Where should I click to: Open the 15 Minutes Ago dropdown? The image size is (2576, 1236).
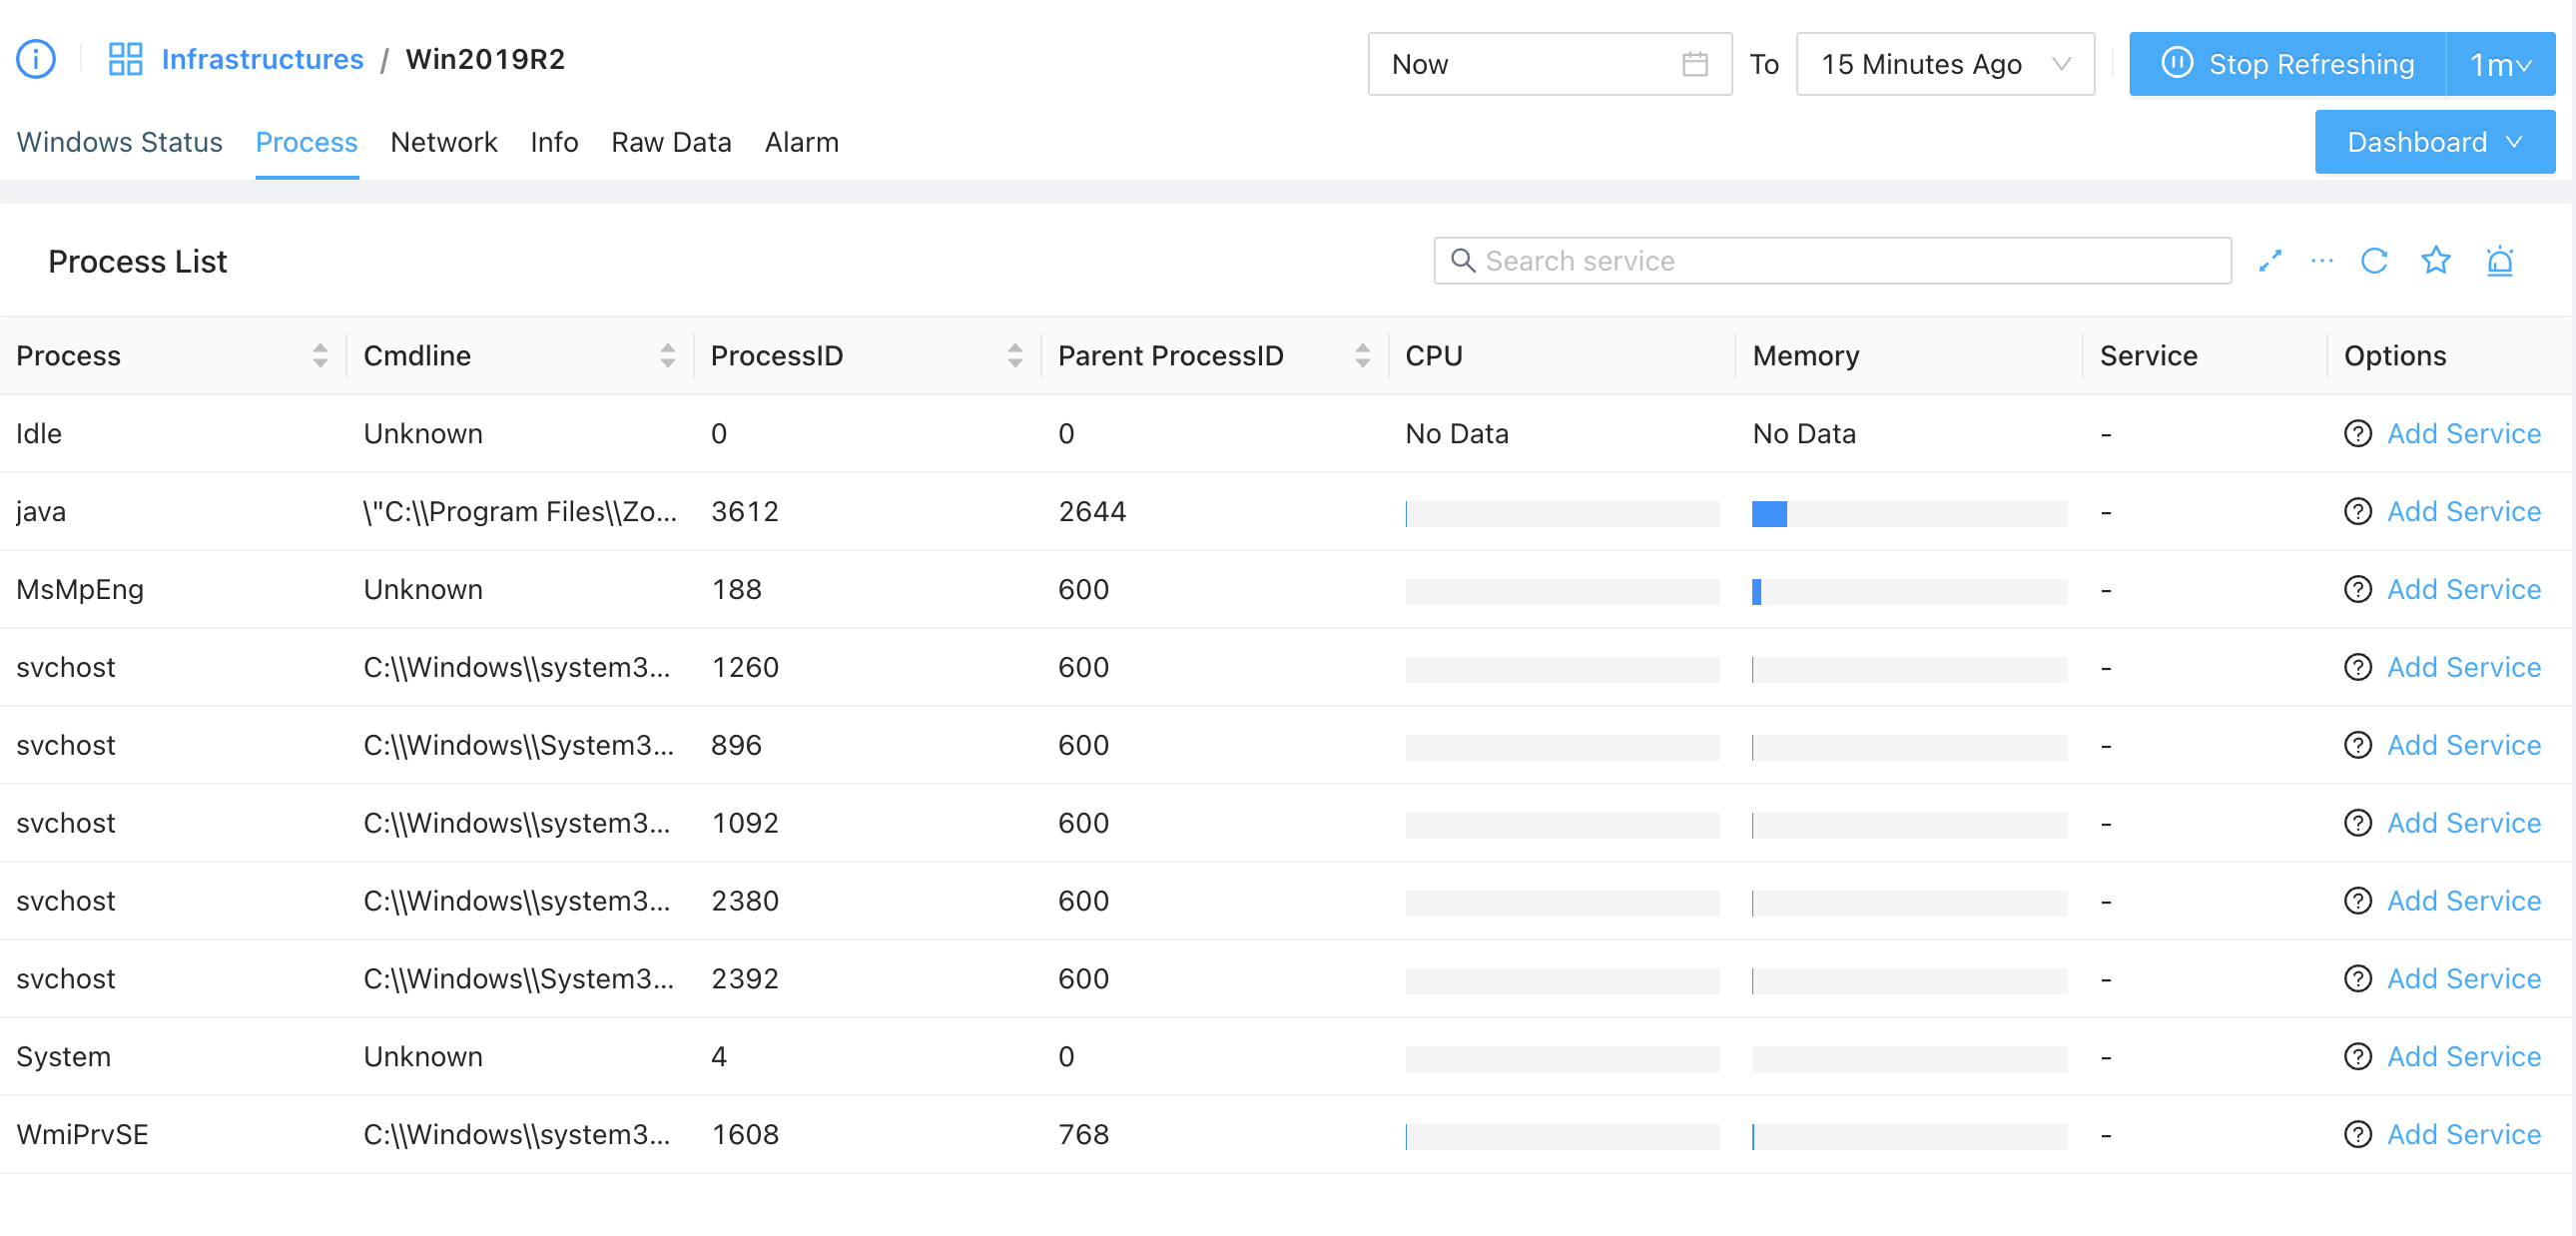1944,64
